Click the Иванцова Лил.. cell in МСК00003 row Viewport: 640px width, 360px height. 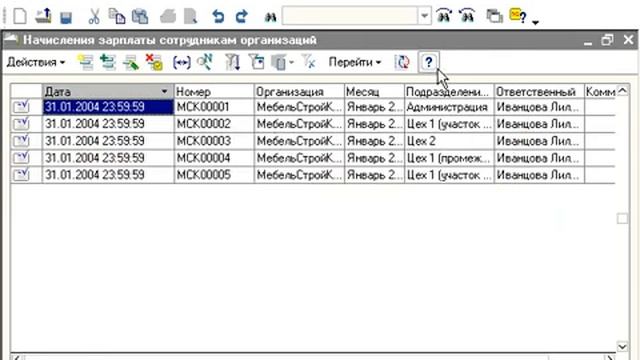[539, 141]
